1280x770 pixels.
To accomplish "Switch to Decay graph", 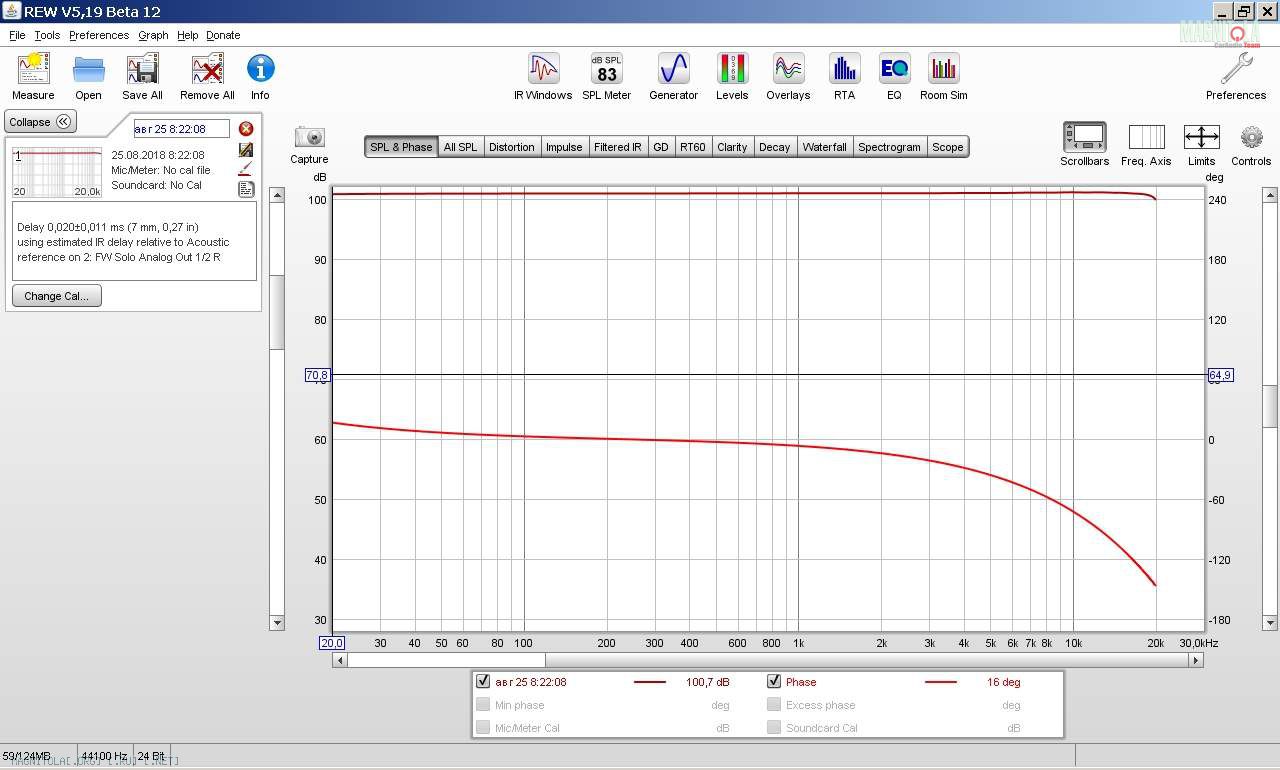I will (774, 147).
